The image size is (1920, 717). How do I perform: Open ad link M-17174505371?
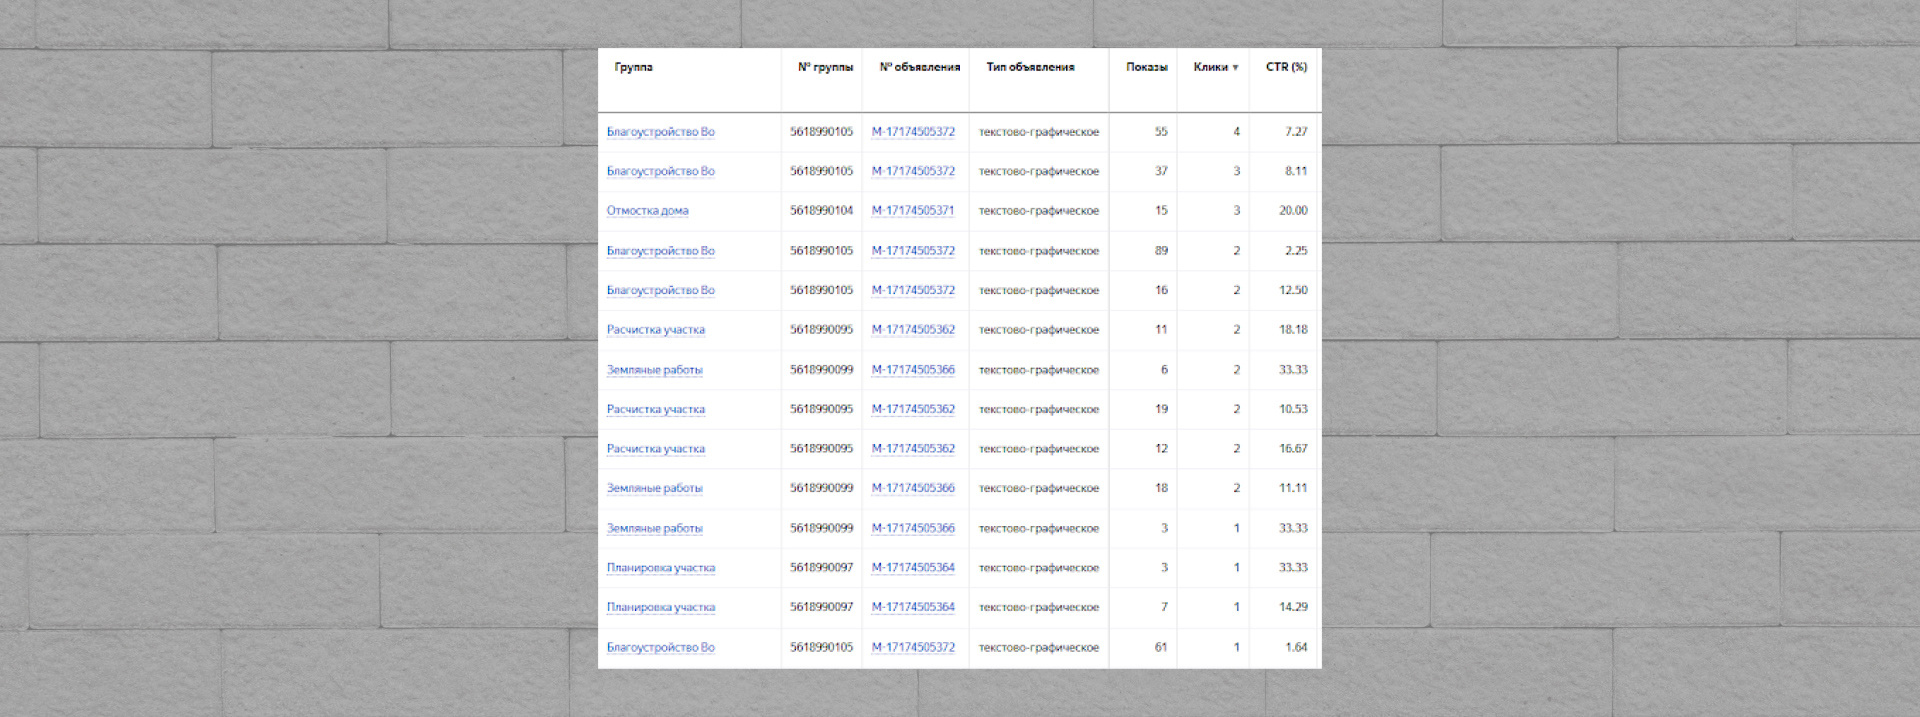pos(912,211)
